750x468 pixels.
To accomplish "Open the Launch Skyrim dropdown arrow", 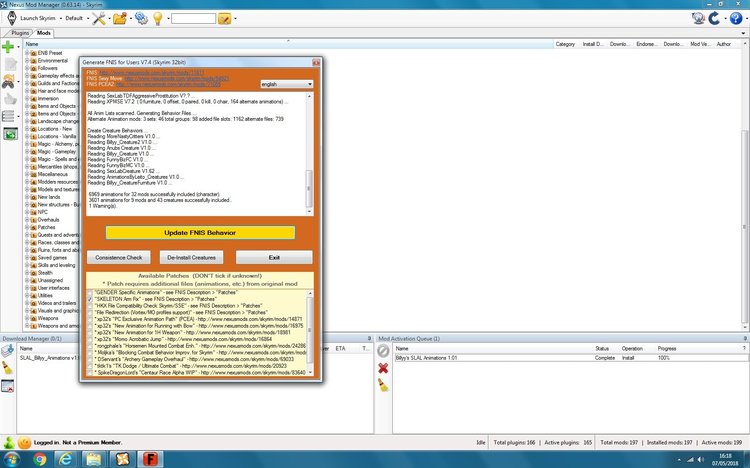I will tap(61, 19).
